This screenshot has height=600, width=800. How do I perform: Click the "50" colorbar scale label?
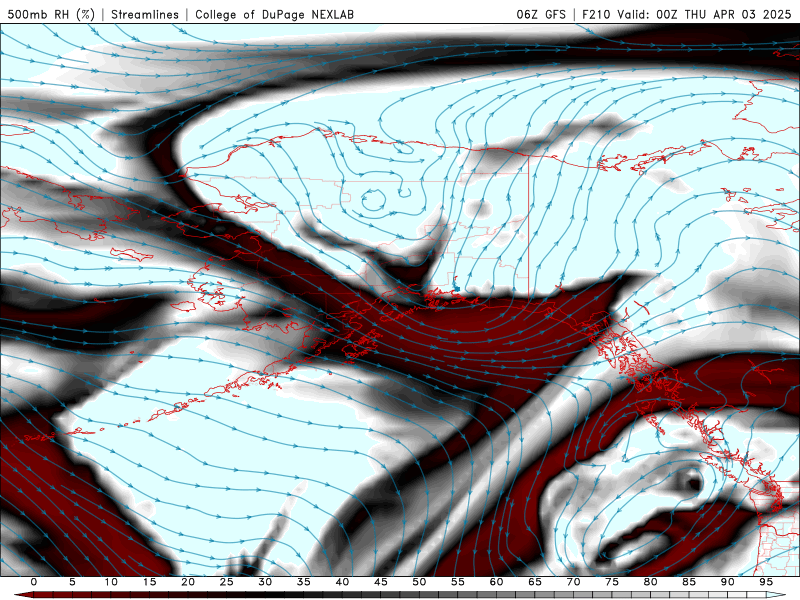[x=419, y=582]
